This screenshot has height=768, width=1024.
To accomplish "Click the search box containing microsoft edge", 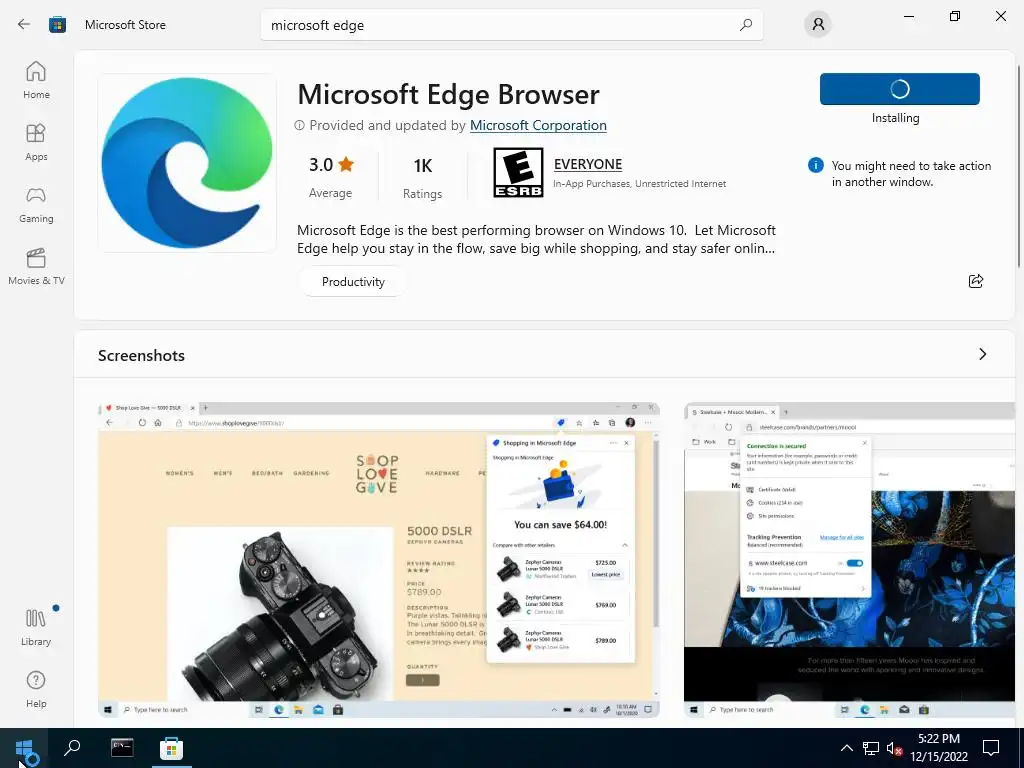I will pyautogui.click(x=511, y=25).
